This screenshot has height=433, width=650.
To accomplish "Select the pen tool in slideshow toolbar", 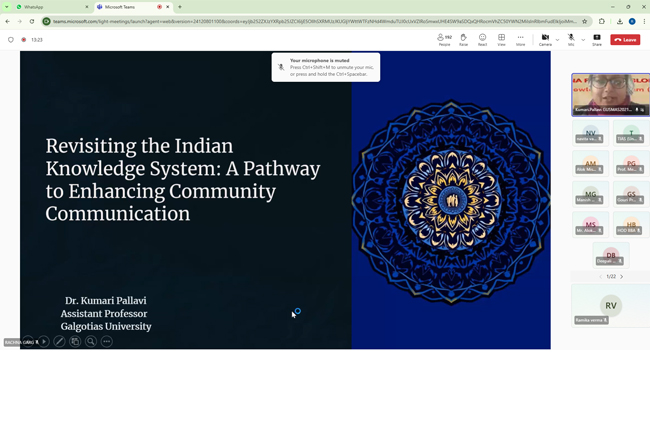I will click(x=59, y=341).
